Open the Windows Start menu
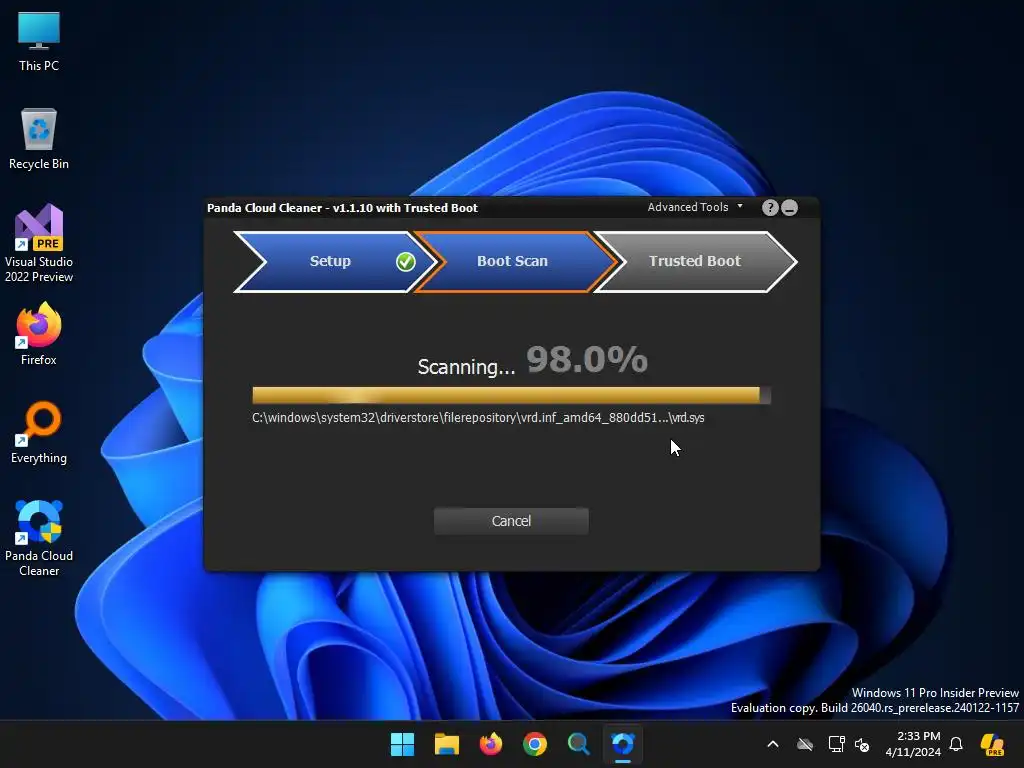1024x768 pixels. pos(402,744)
